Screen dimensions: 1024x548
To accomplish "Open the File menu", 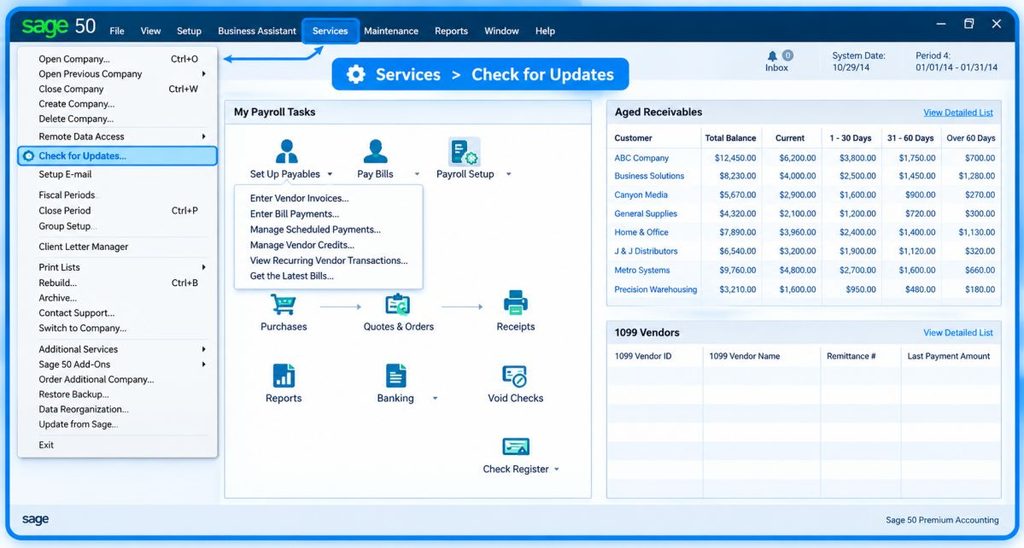I will (x=117, y=31).
